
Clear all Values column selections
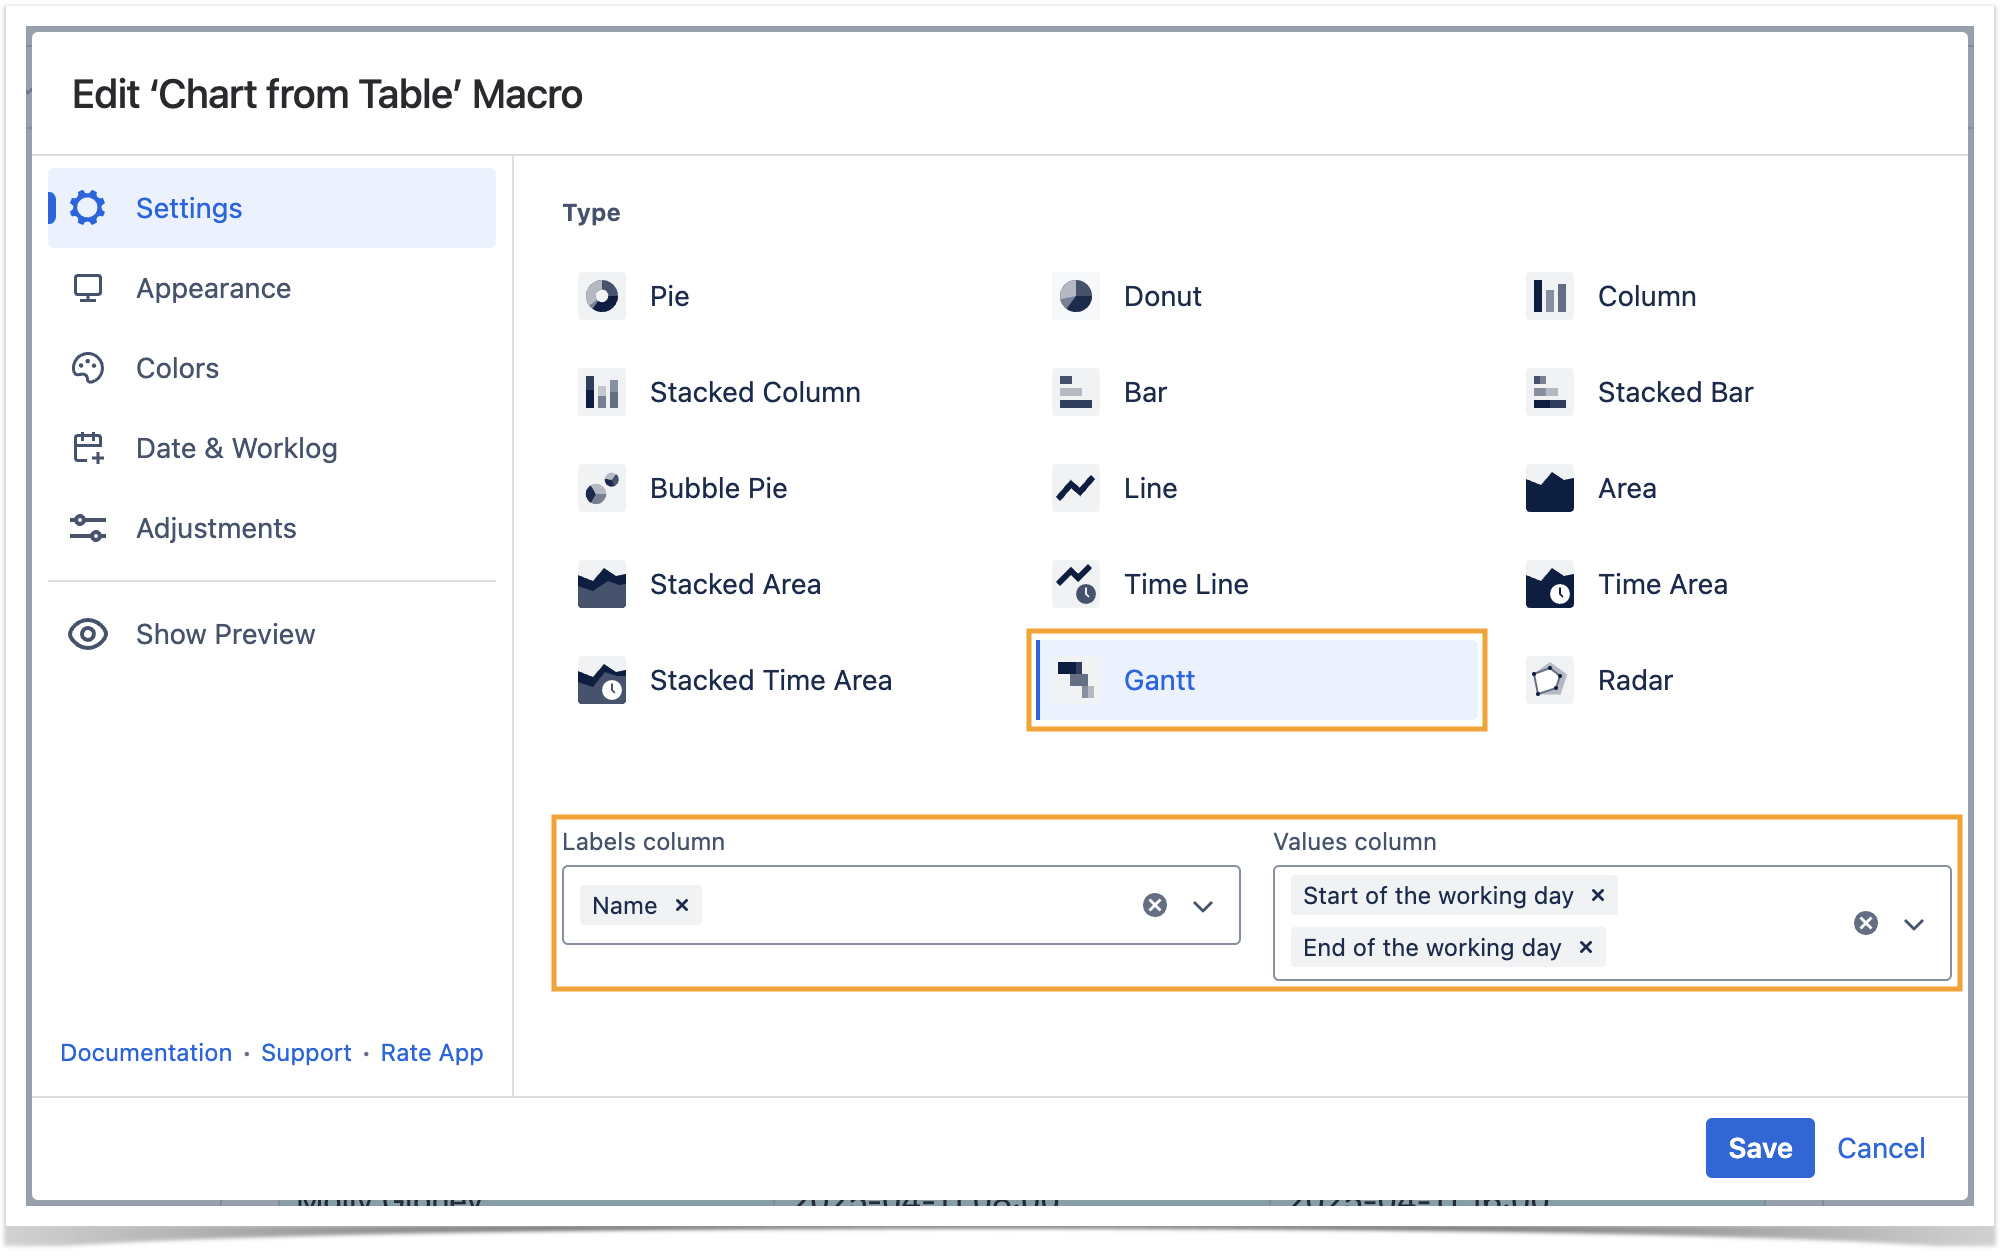(1865, 923)
